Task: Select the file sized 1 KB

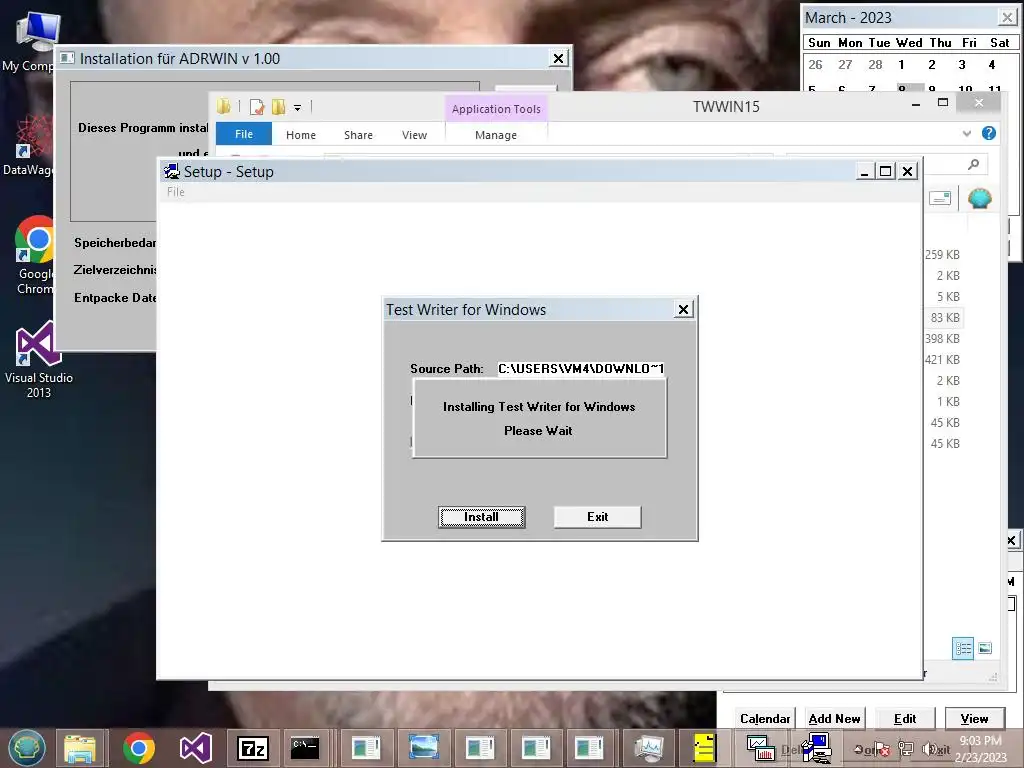Action: [948, 402]
